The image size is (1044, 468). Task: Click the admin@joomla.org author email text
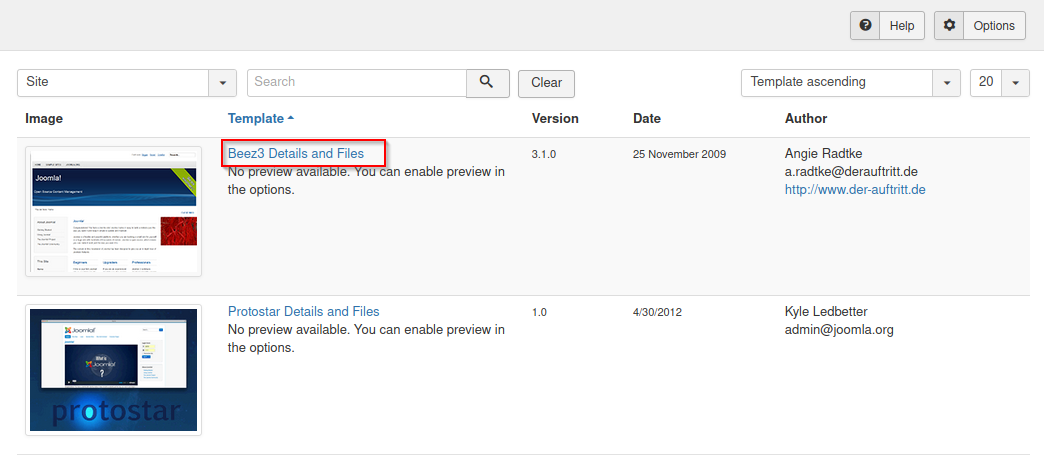839,329
